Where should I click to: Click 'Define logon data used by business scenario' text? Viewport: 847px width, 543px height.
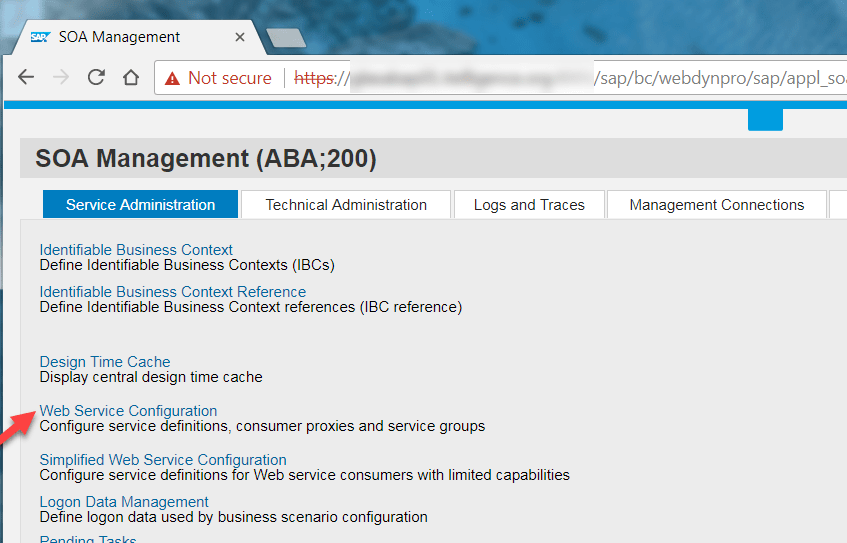click(x=233, y=518)
